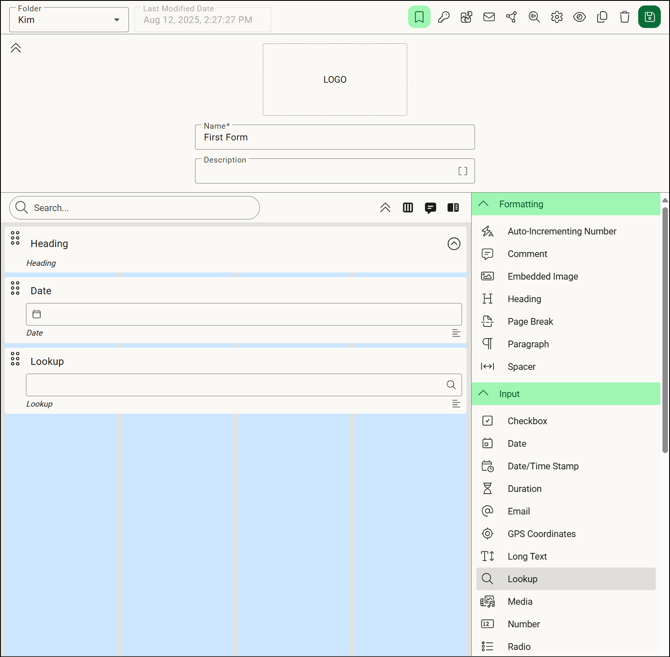
Task: Toggle the highlighted bookmark icon
Action: pyautogui.click(x=419, y=17)
